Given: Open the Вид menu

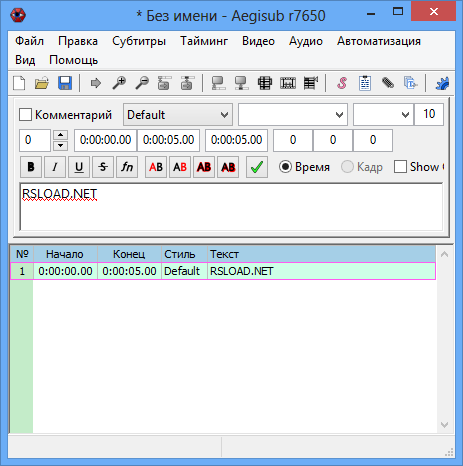Looking at the screenshot, I should [x=25, y=60].
